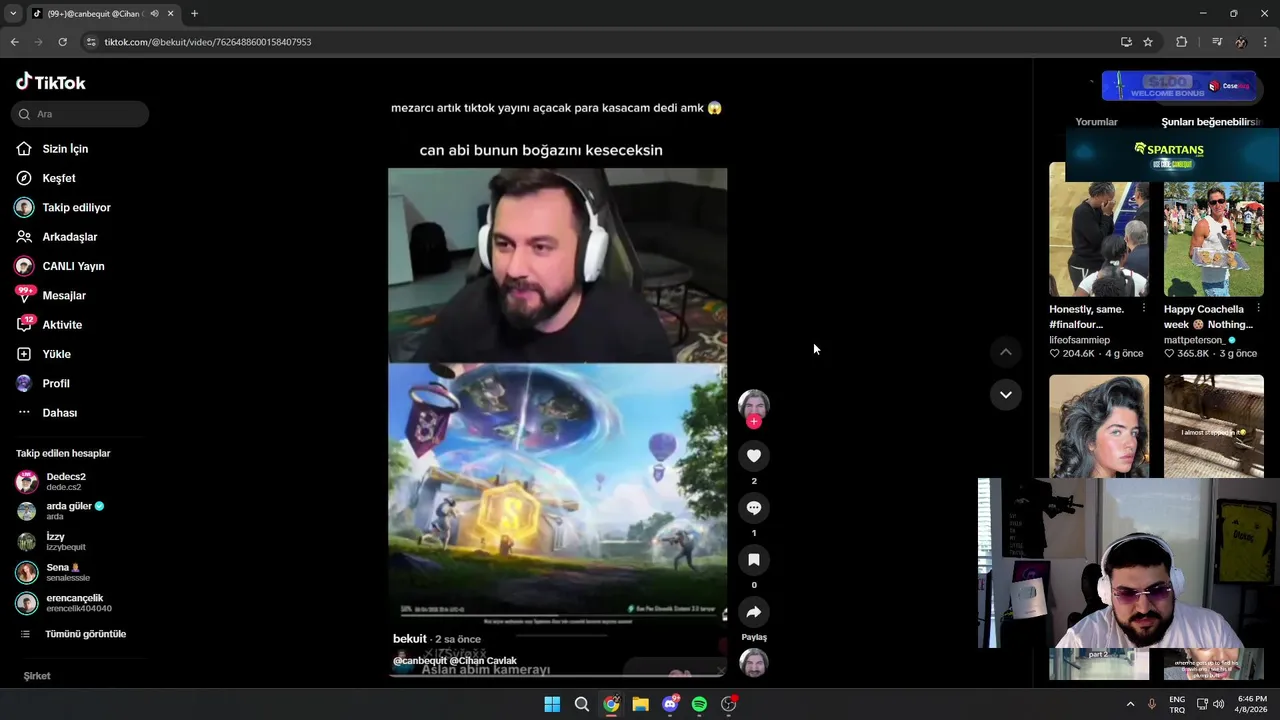Image resolution: width=1280 pixels, height=720 pixels.
Task: Open lifeofsammiep profile link
Action: point(1079,340)
